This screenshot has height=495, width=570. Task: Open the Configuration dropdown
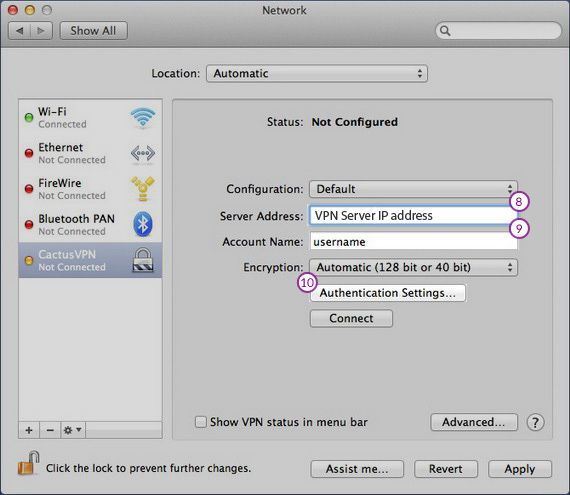tap(413, 189)
